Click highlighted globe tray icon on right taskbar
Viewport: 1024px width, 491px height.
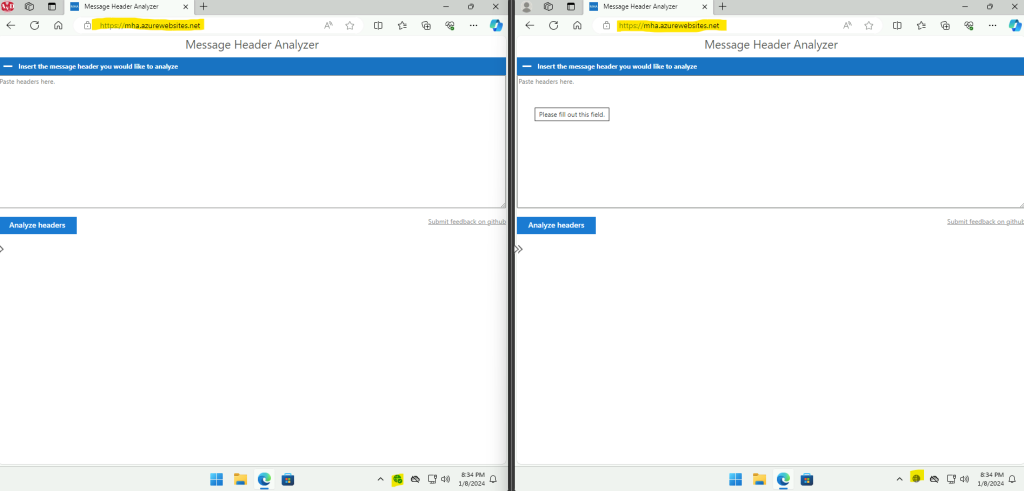(x=916, y=479)
